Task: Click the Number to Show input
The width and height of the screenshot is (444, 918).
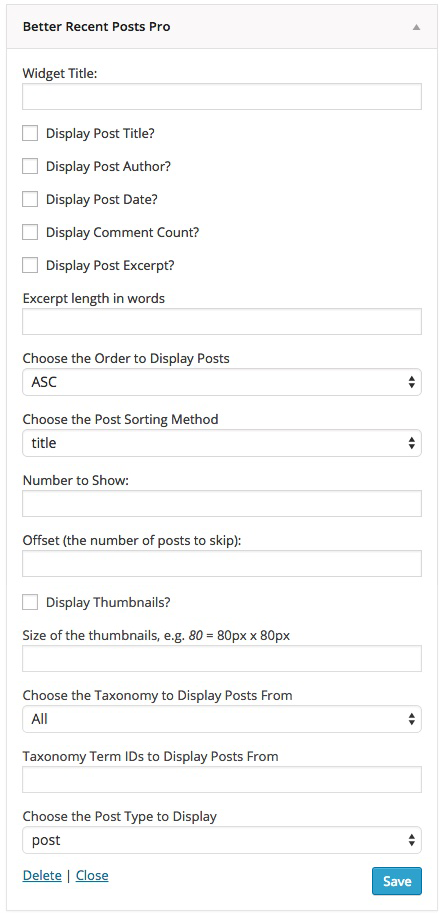Action: click(221, 503)
